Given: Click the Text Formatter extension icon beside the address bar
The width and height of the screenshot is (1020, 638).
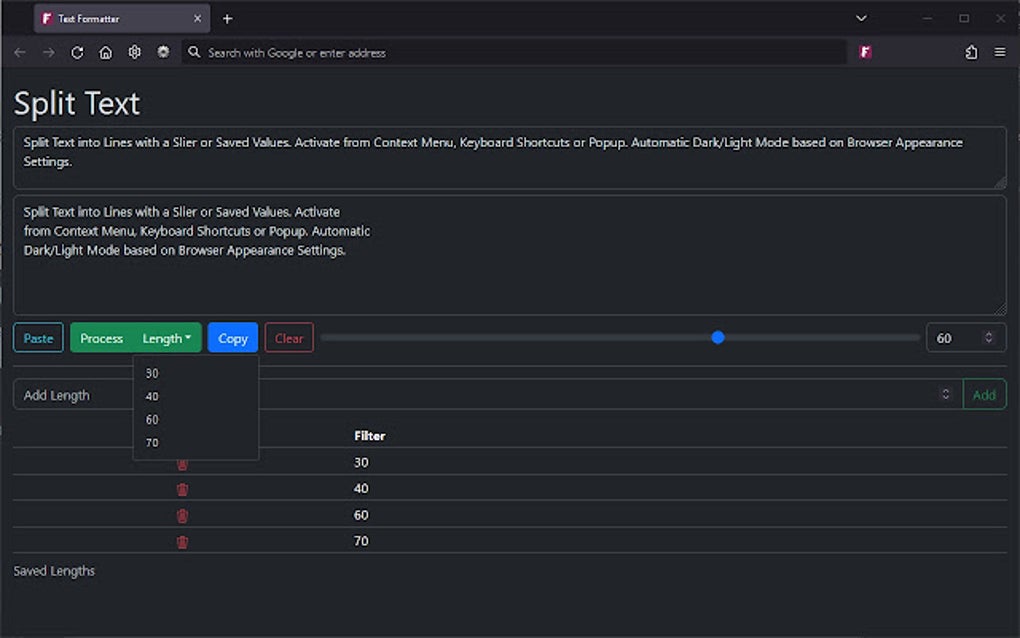Looking at the screenshot, I should coord(865,52).
